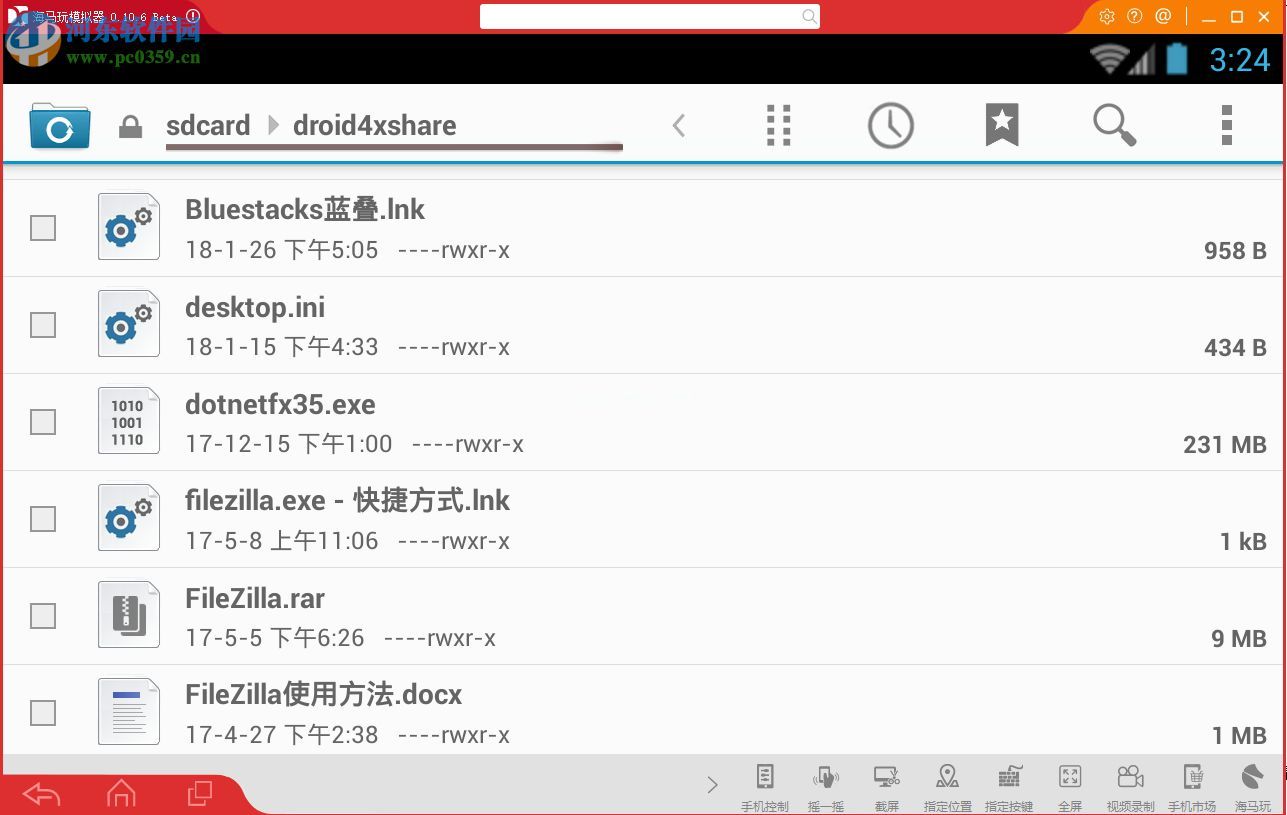Open 手机市场 app market
1287x815 pixels.
1192,788
